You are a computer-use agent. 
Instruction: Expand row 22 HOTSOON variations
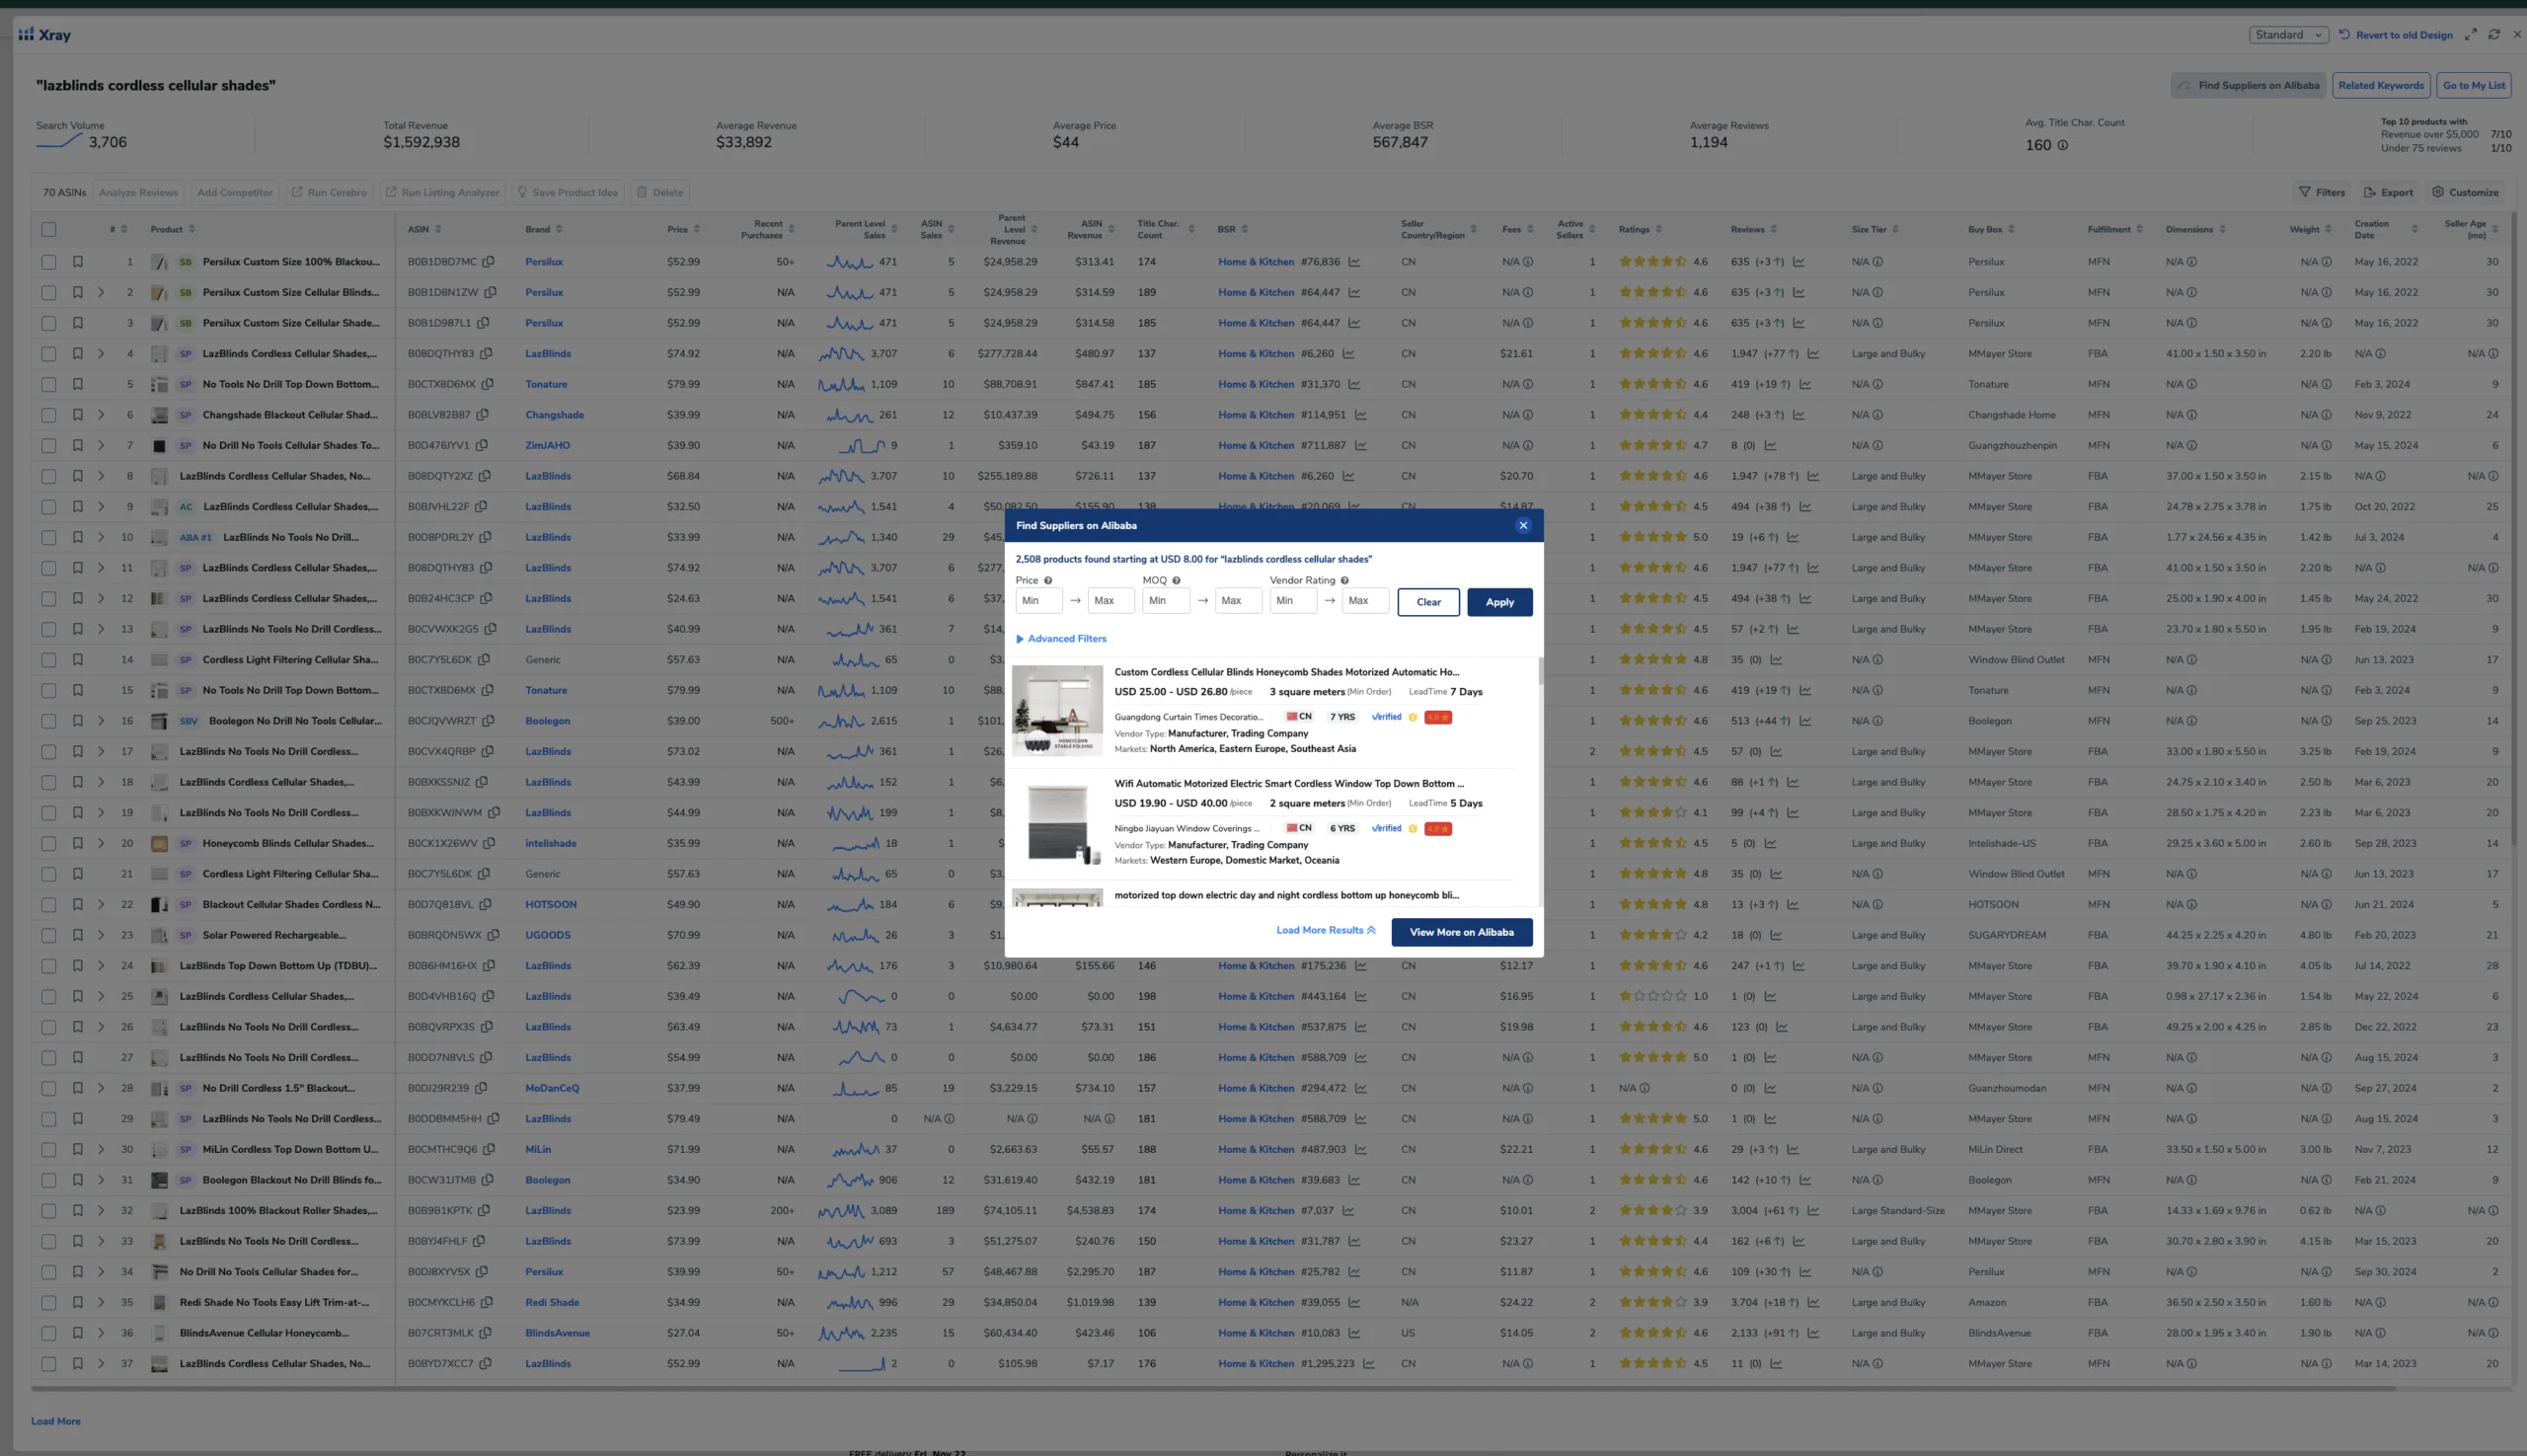(x=101, y=904)
